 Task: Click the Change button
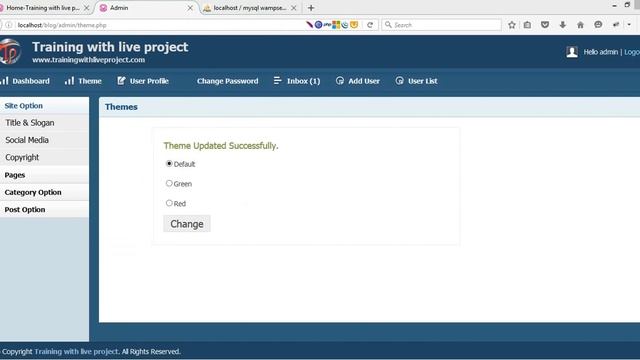pos(187,224)
